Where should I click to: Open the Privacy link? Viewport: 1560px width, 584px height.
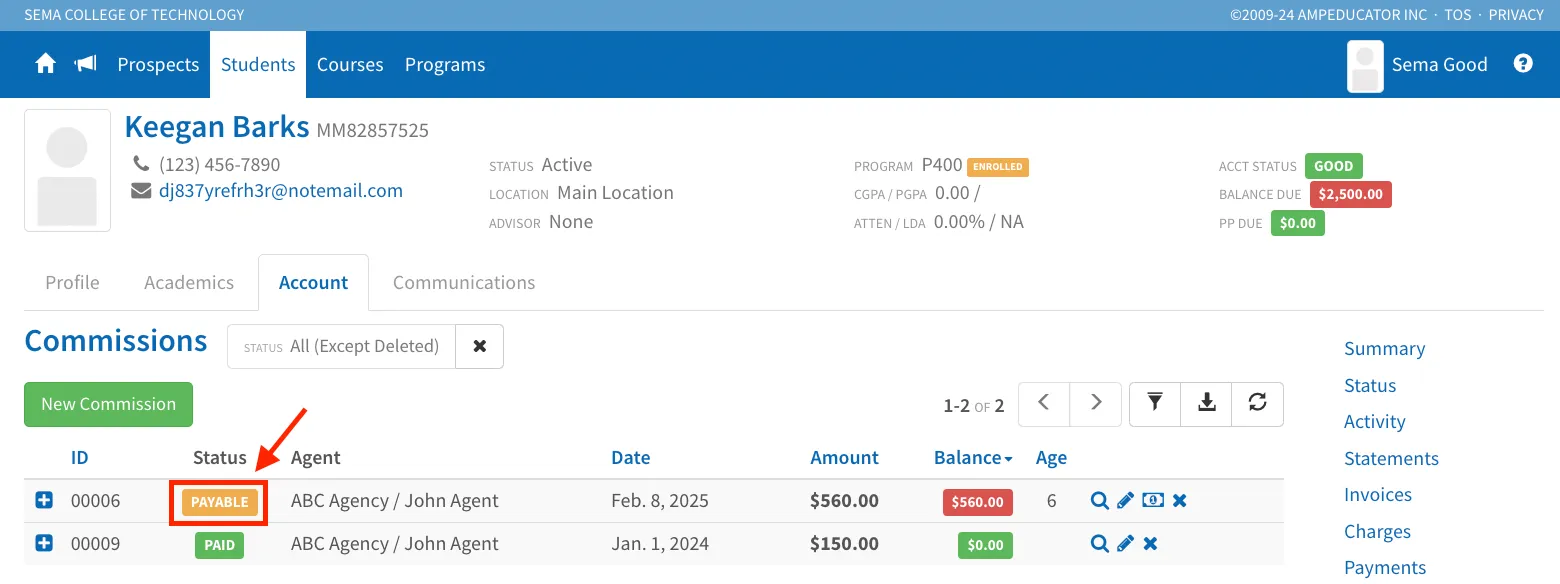click(x=1516, y=15)
